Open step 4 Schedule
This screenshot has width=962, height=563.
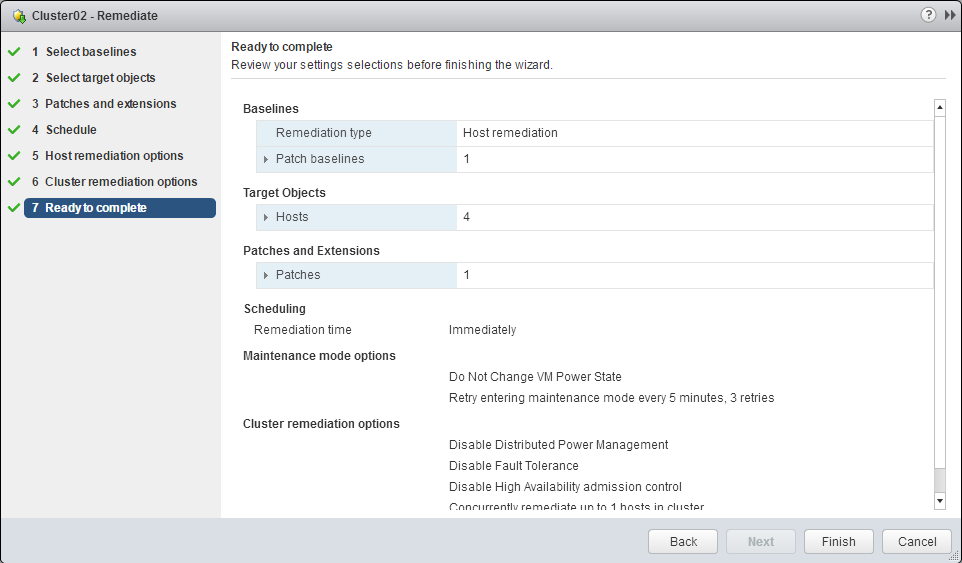(x=71, y=130)
